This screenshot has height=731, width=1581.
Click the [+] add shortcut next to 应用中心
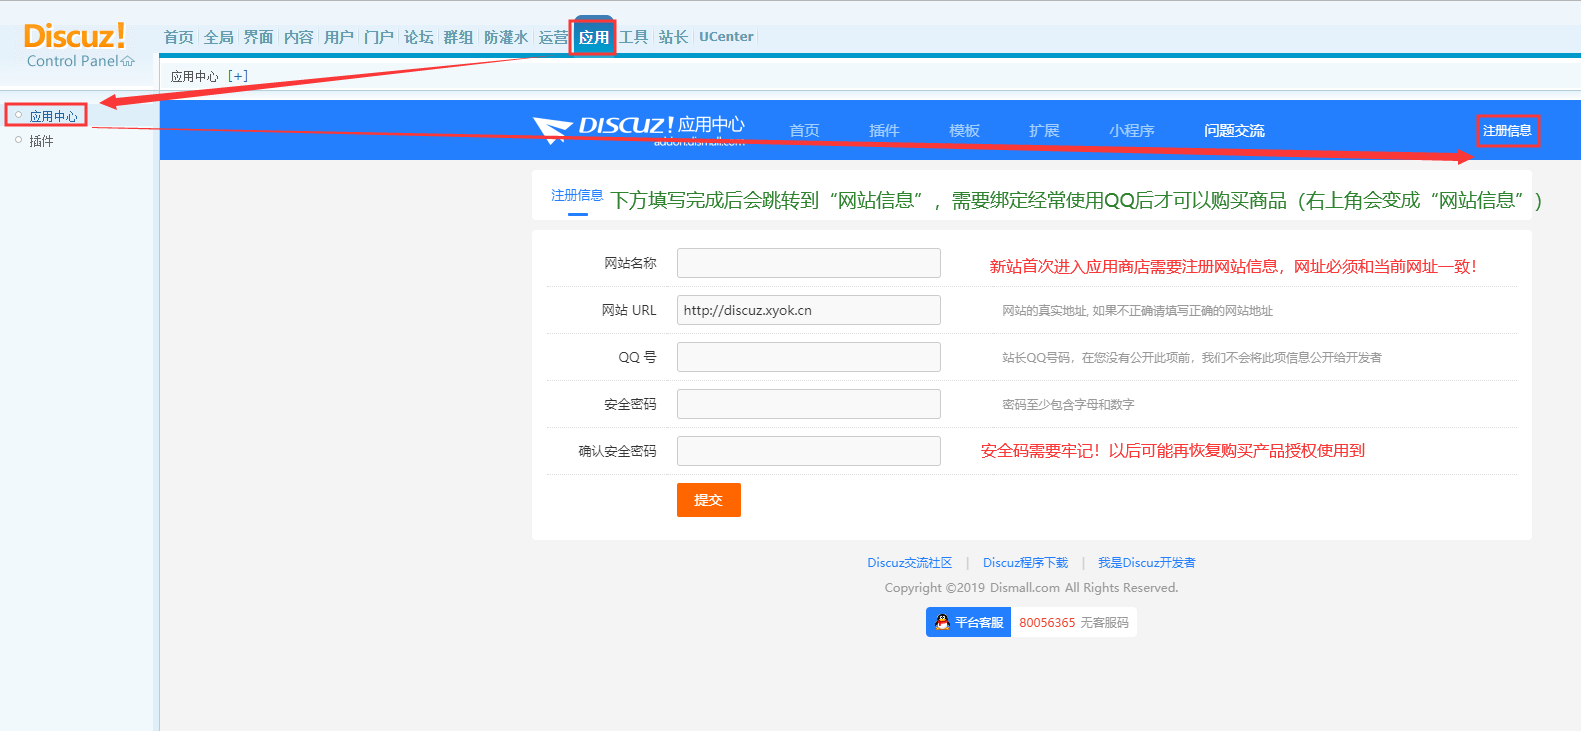(237, 76)
